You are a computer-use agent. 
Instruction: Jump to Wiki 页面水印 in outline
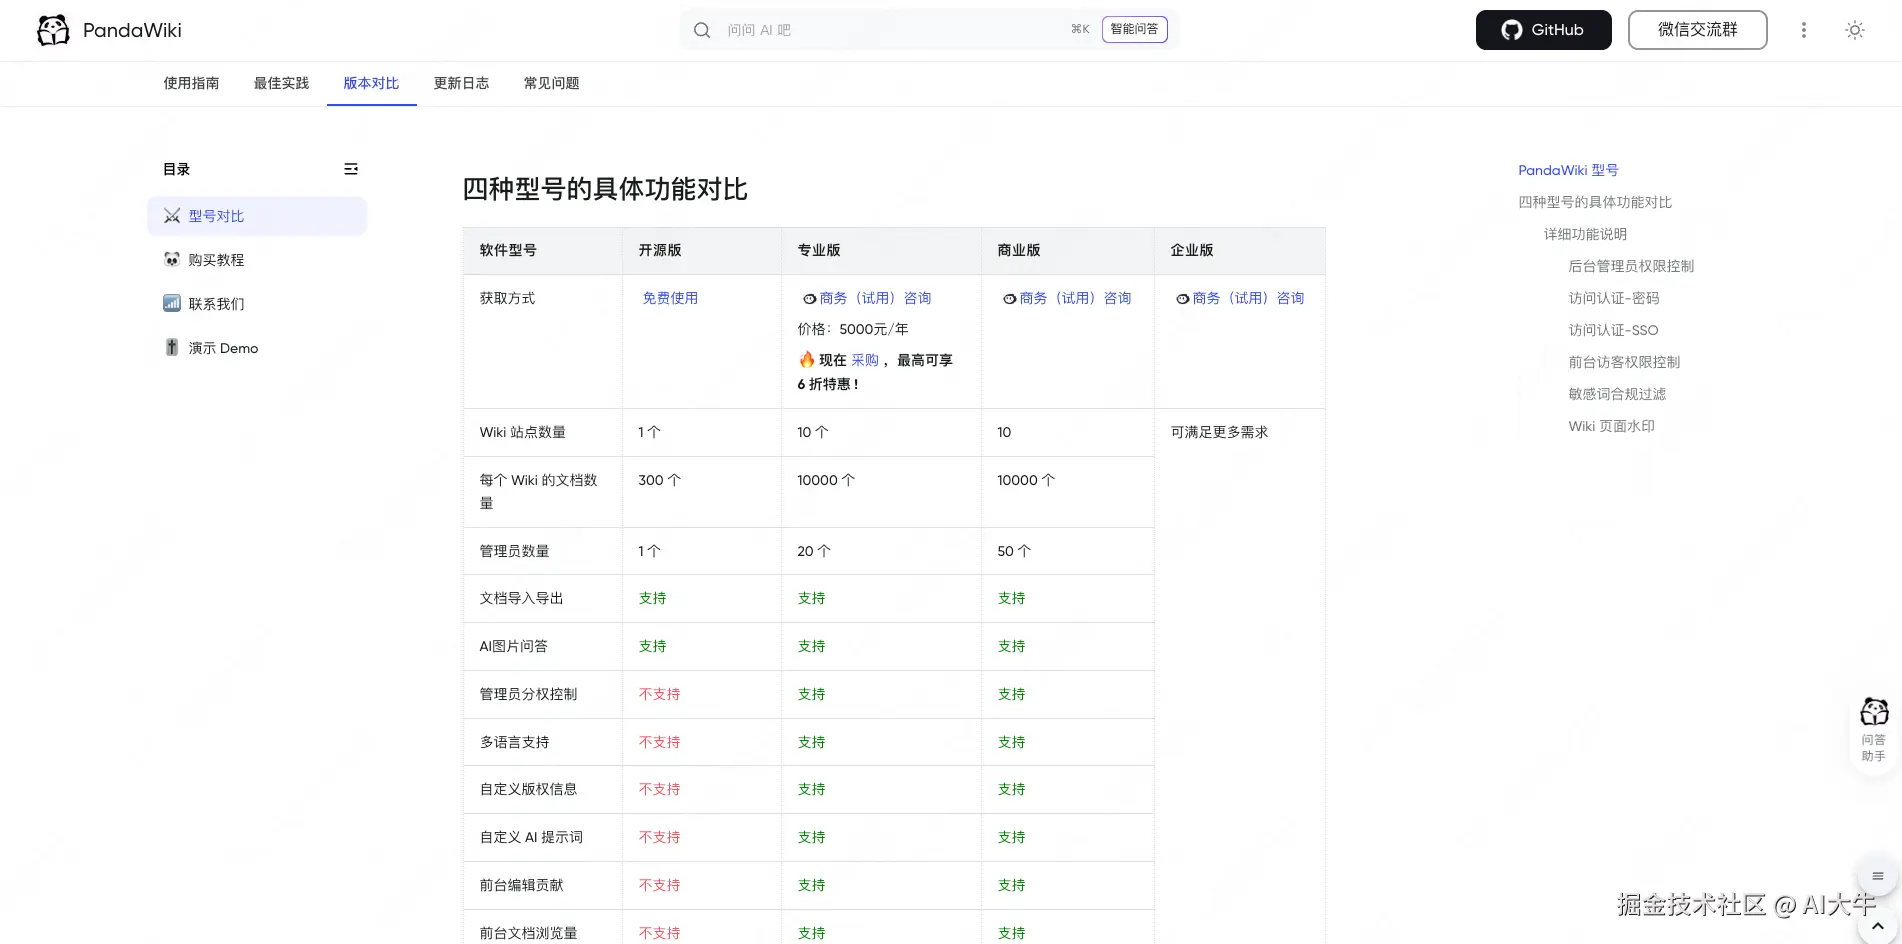[x=1611, y=426]
